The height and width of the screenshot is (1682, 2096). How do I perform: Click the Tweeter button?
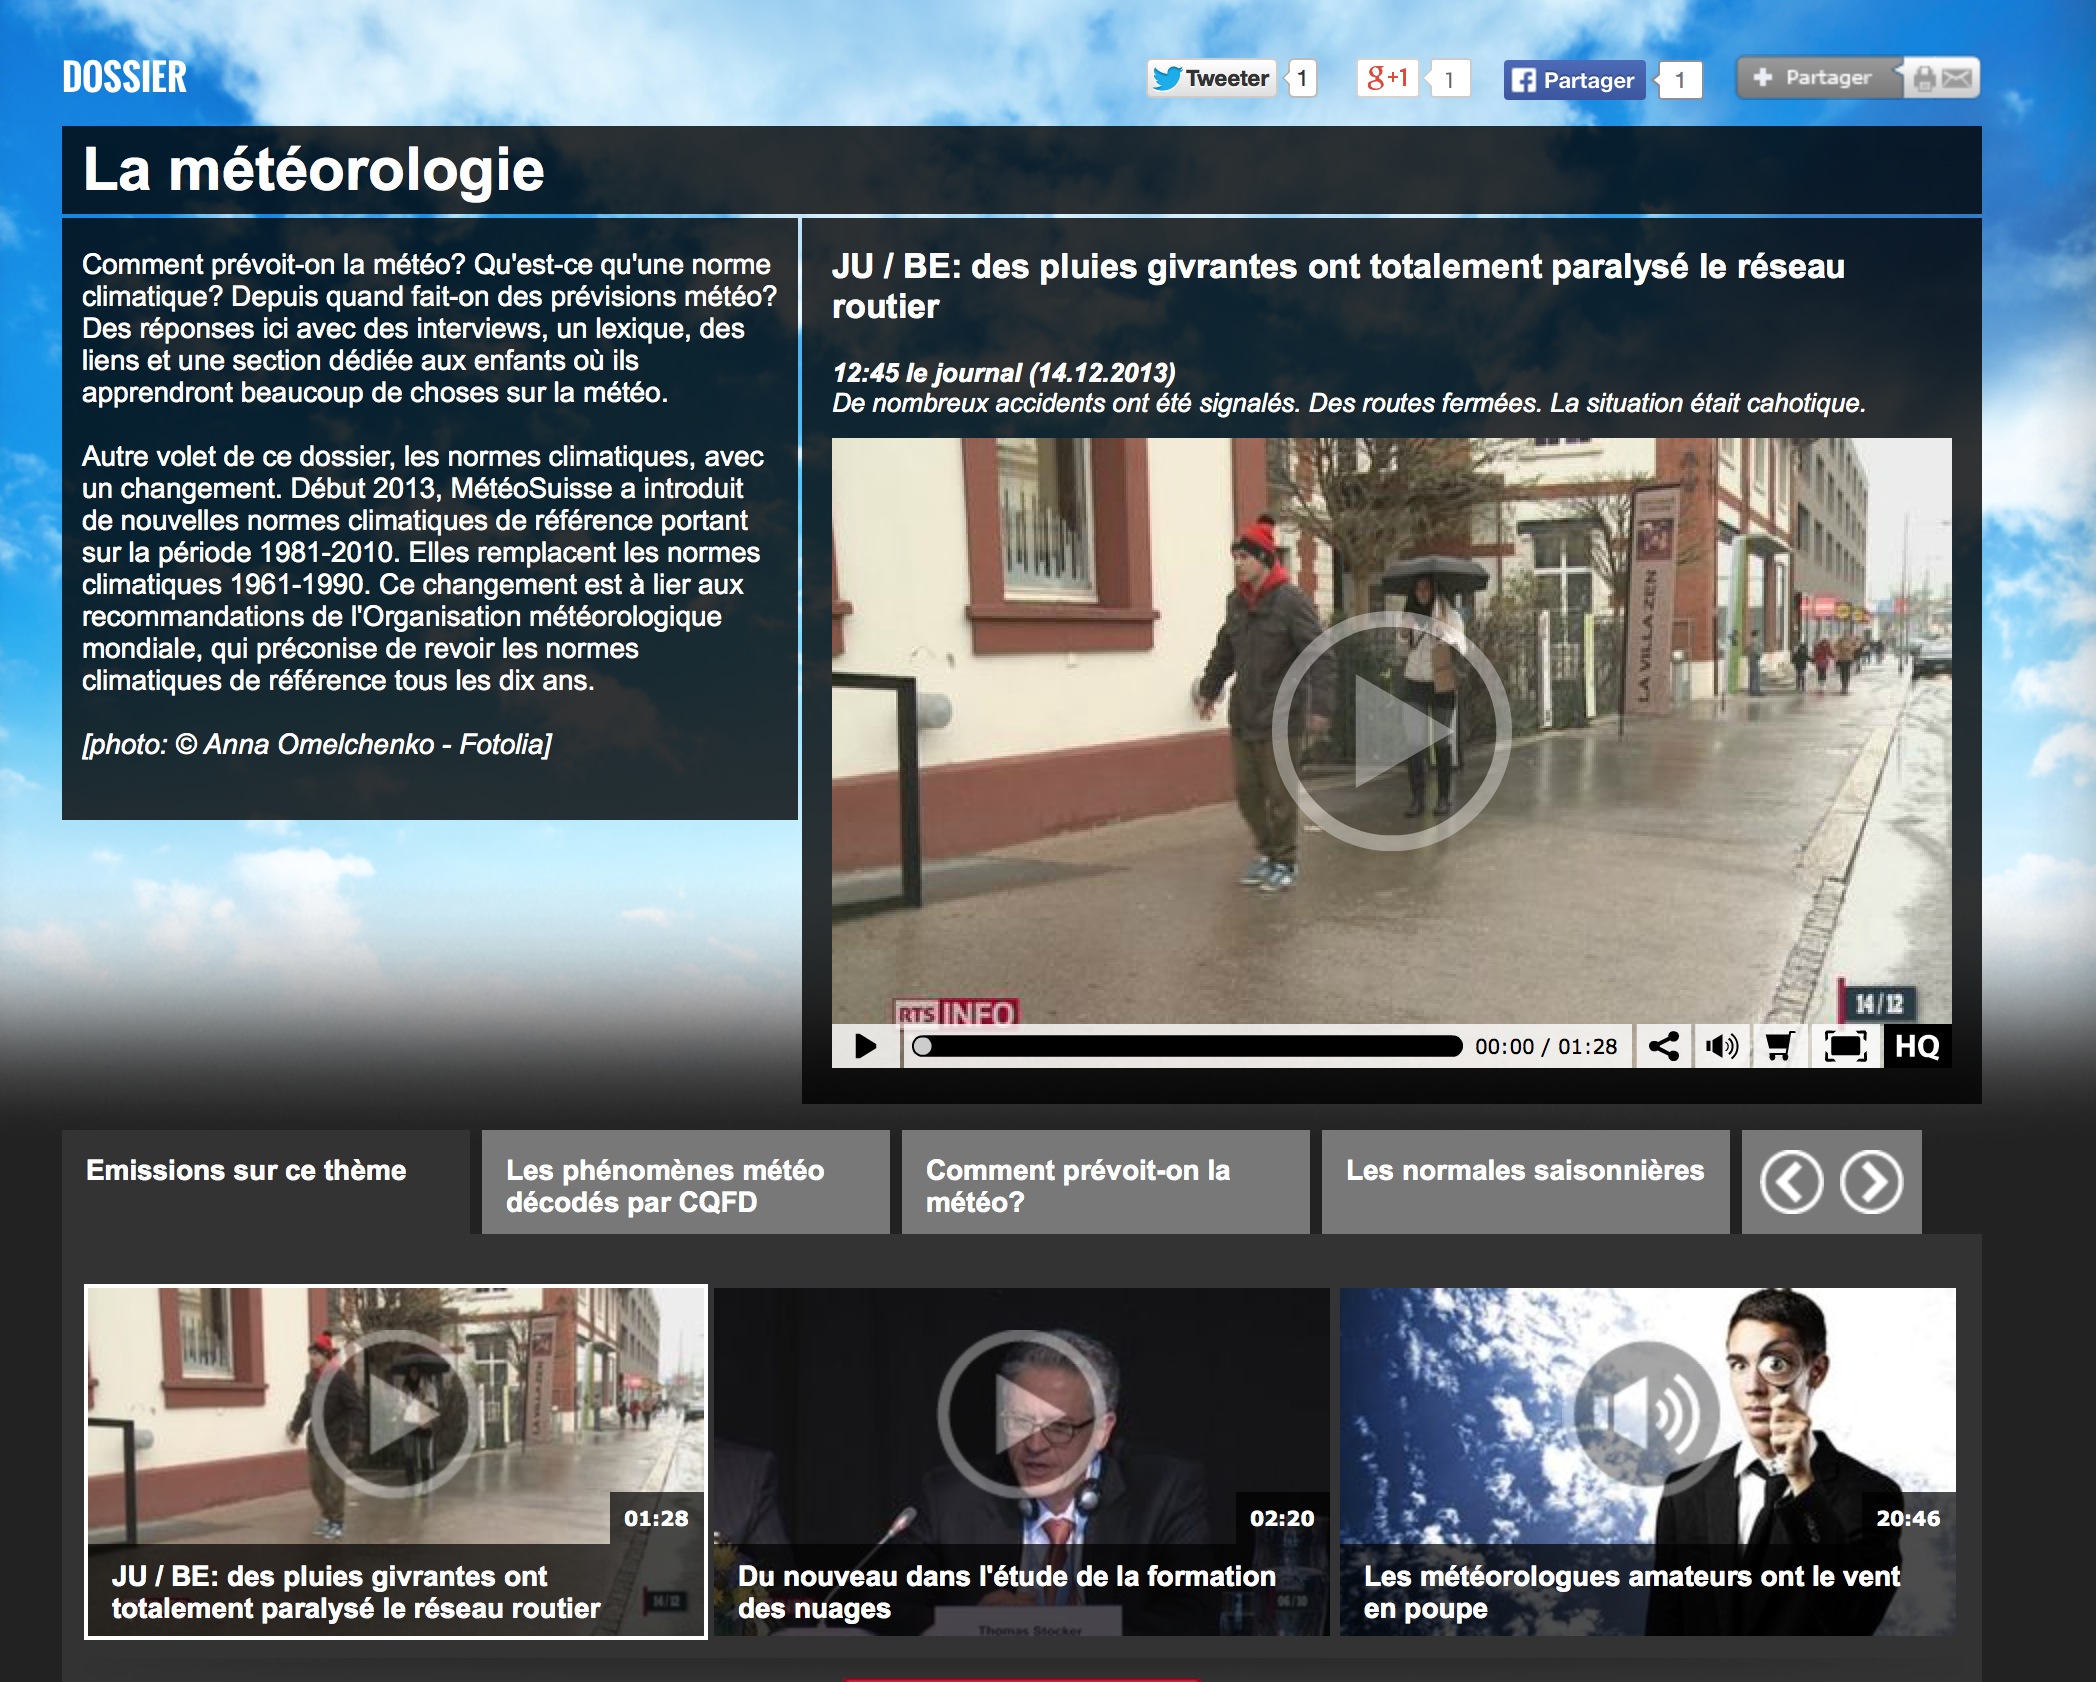coord(1211,78)
